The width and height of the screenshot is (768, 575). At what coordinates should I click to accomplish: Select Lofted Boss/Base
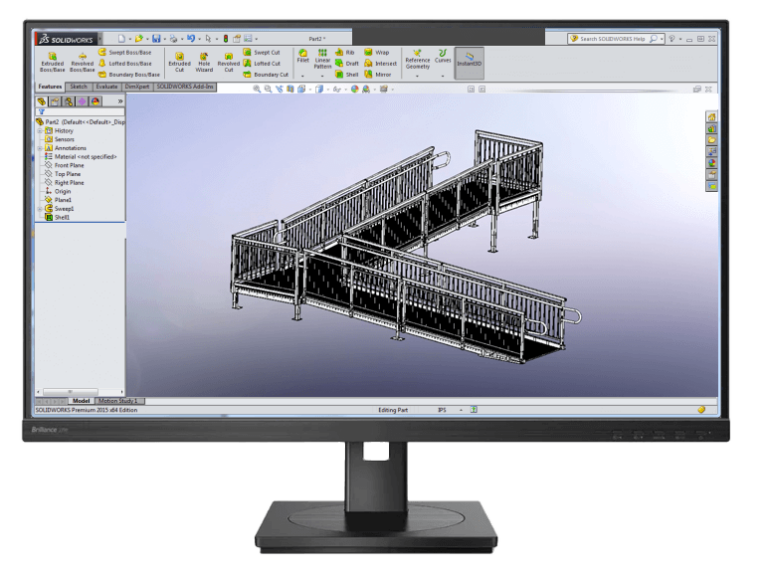pos(125,64)
